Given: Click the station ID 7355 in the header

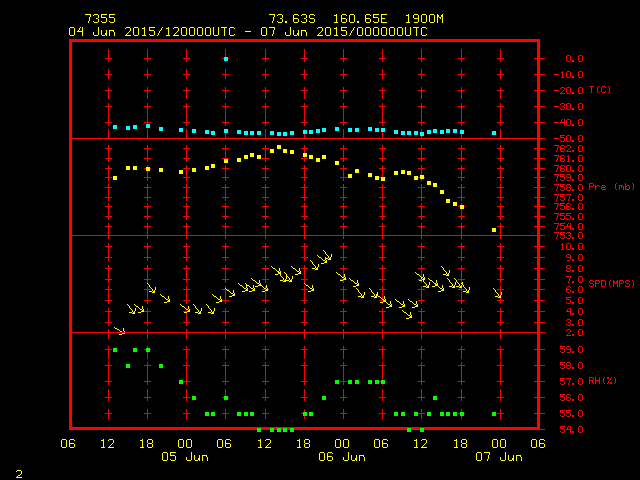Looking at the screenshot, I should click(100, 19).
